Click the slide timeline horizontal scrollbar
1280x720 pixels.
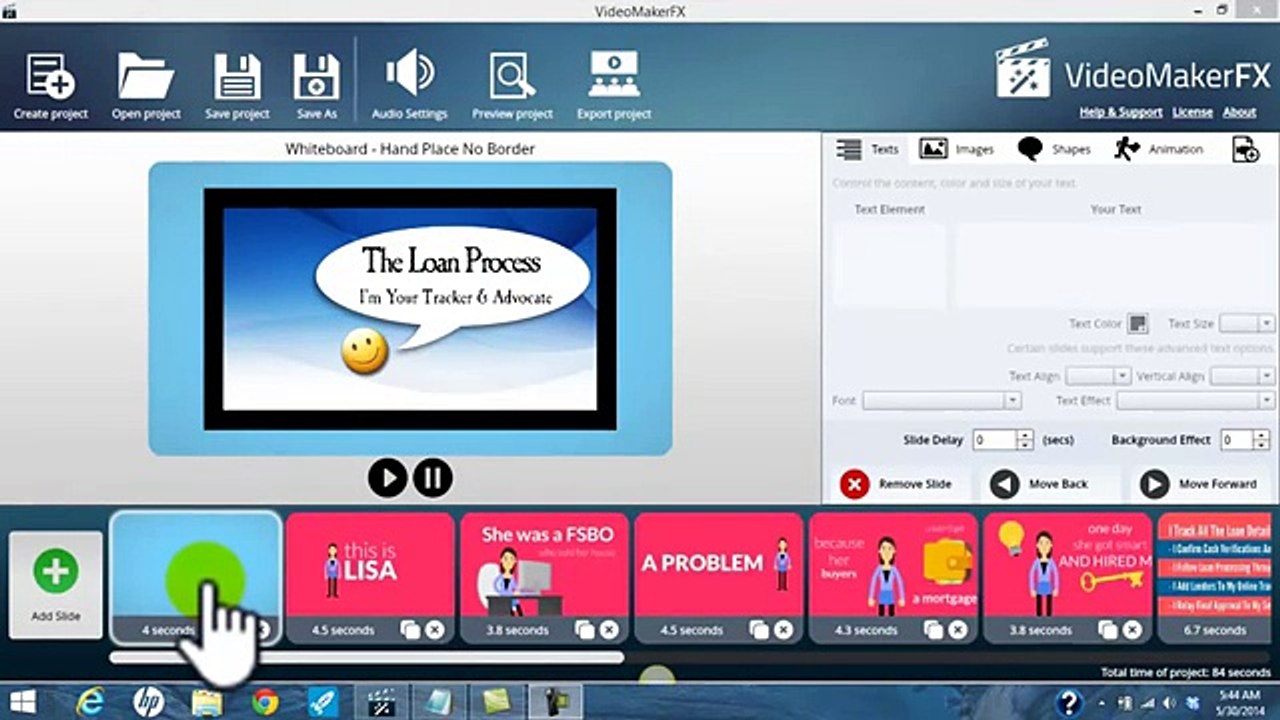click(366, 657)
